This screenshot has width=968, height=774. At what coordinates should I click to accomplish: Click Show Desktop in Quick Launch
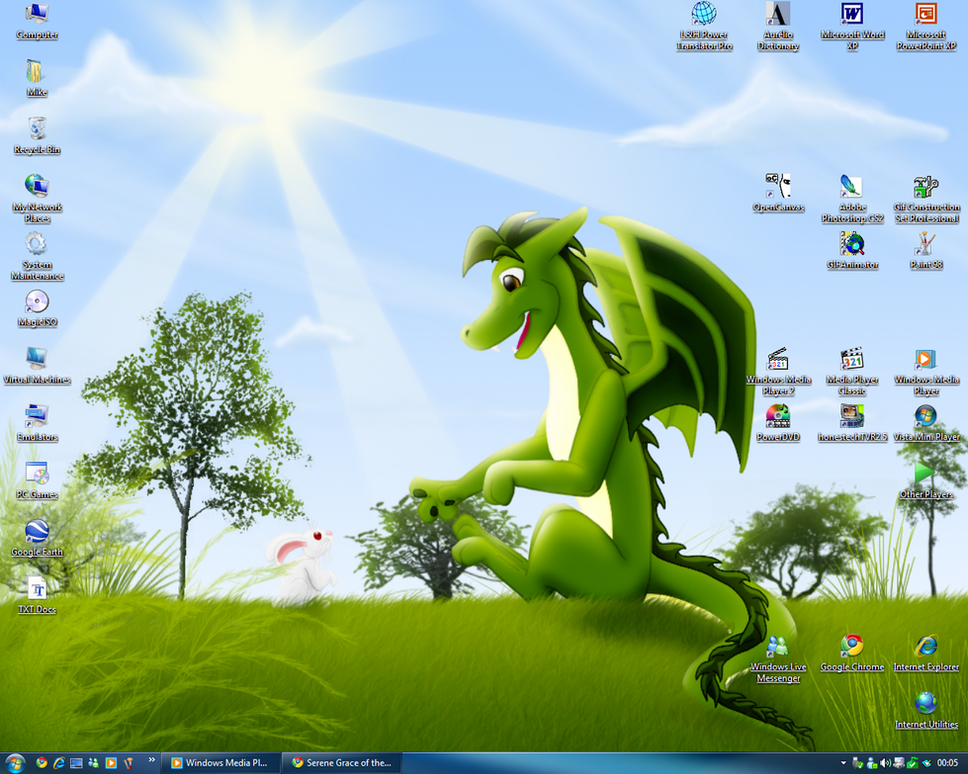(76, 763)
